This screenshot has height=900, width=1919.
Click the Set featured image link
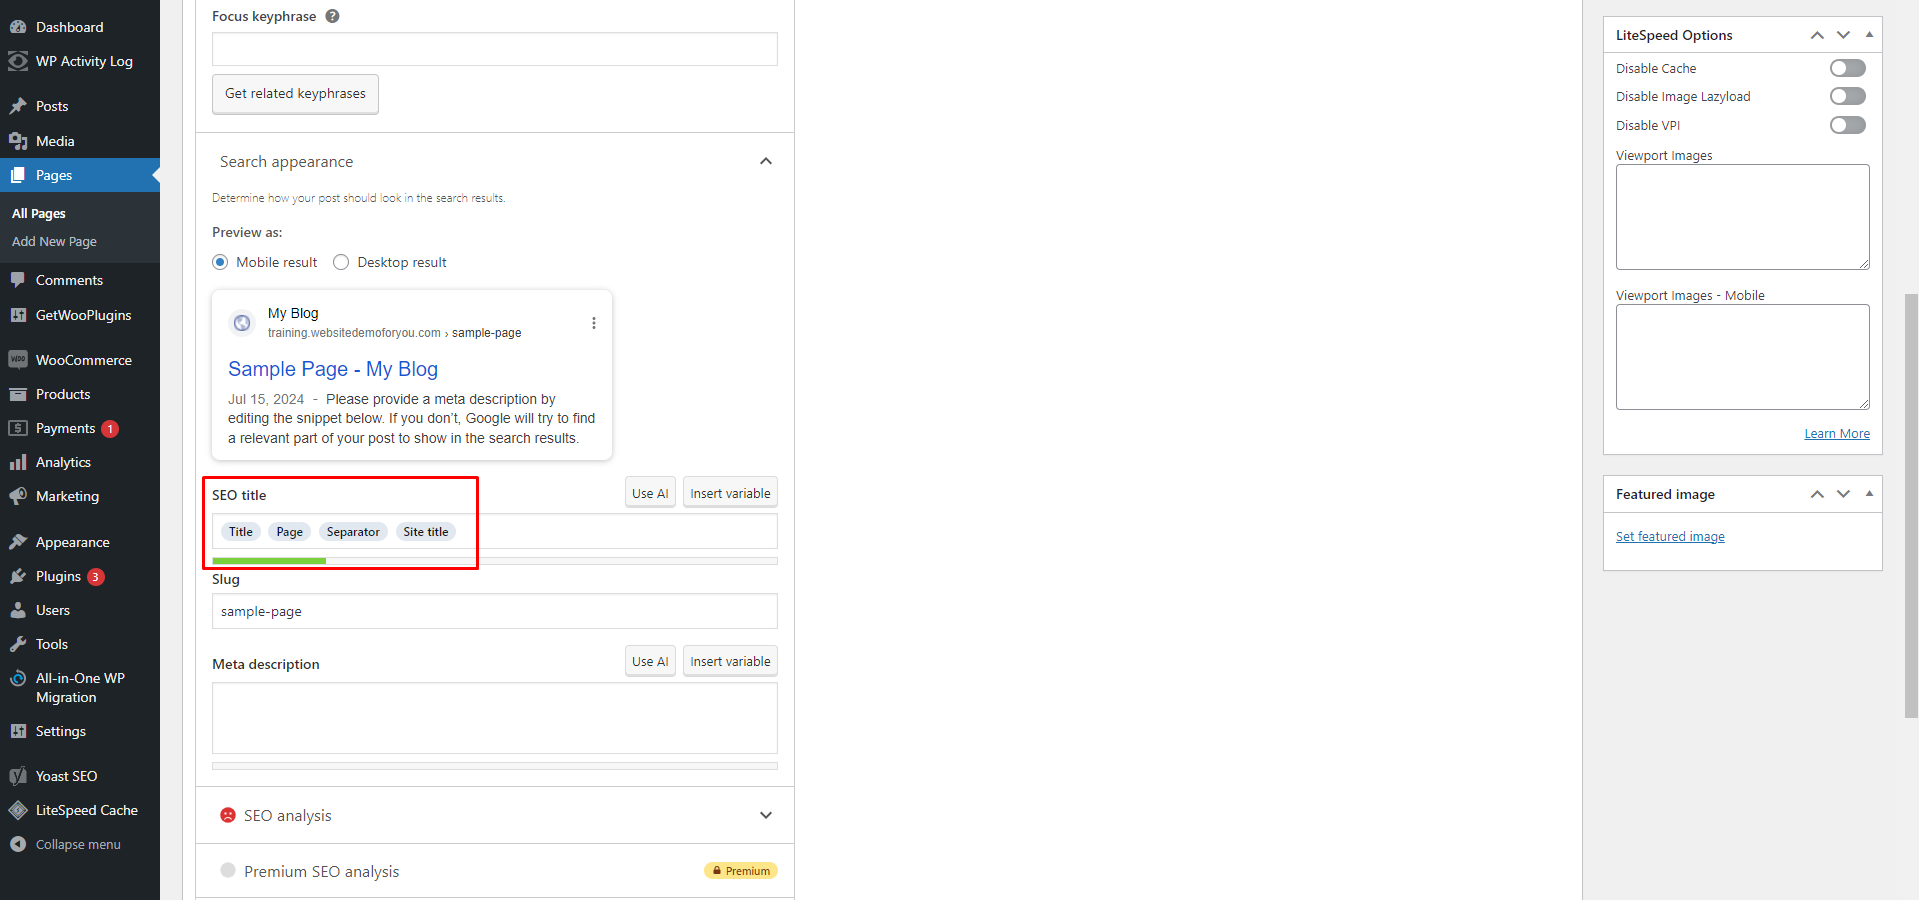tap(1669, 537)
